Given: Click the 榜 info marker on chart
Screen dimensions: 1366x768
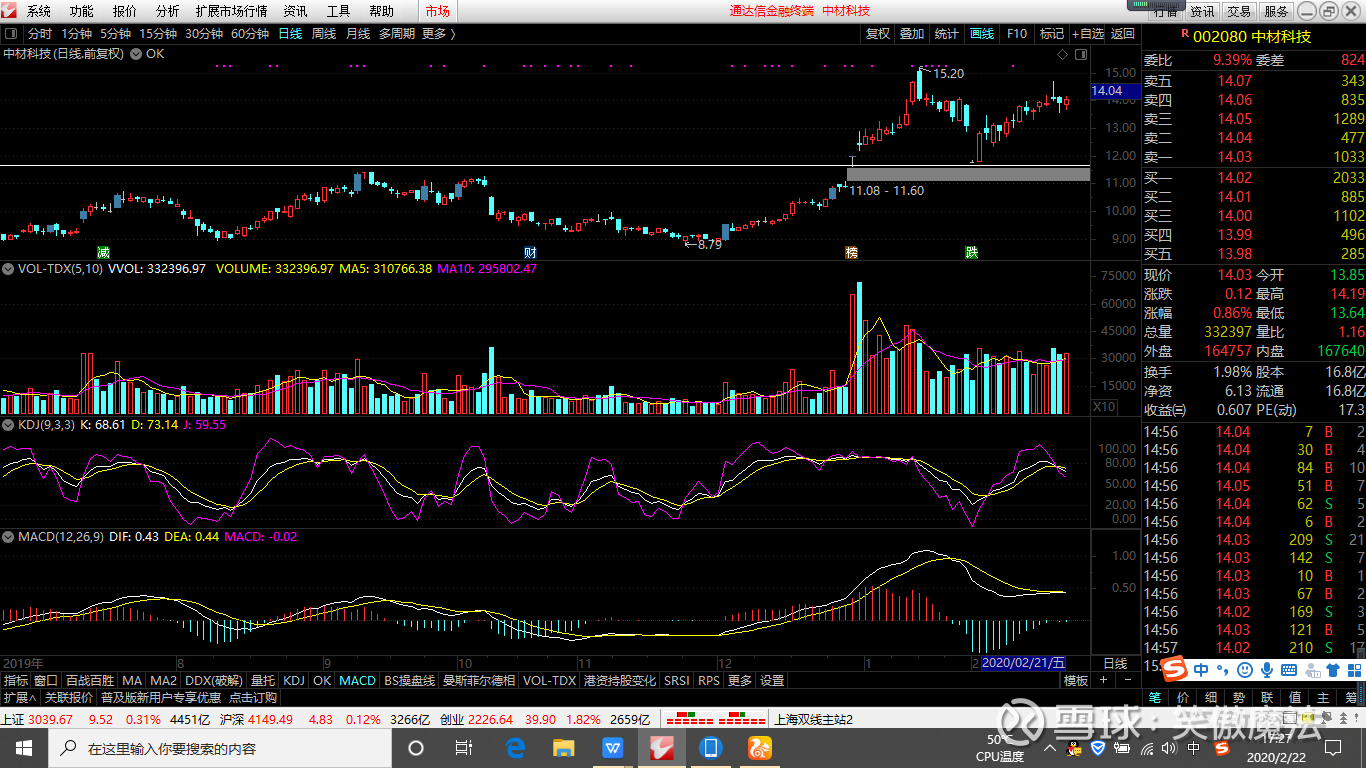Looking at the screenshot, I should 851,252.
